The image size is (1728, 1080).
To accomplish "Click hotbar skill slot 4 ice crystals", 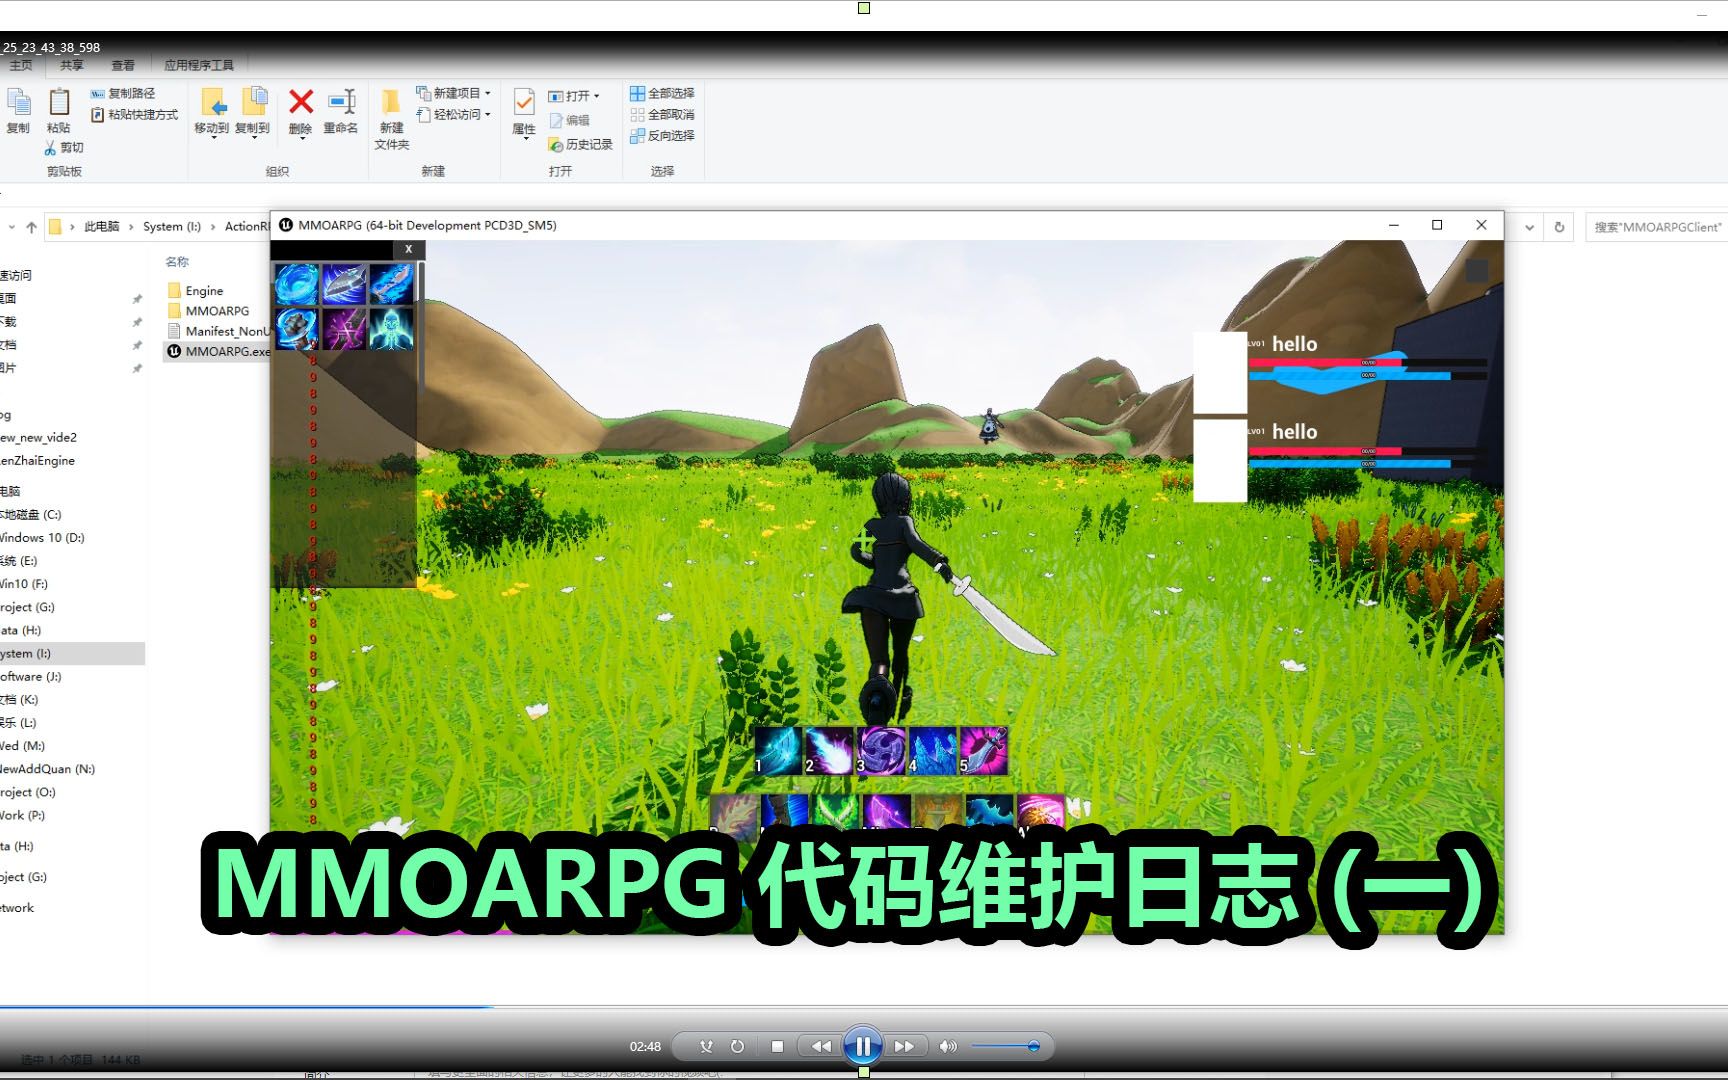I will click(x=933, y=751).
